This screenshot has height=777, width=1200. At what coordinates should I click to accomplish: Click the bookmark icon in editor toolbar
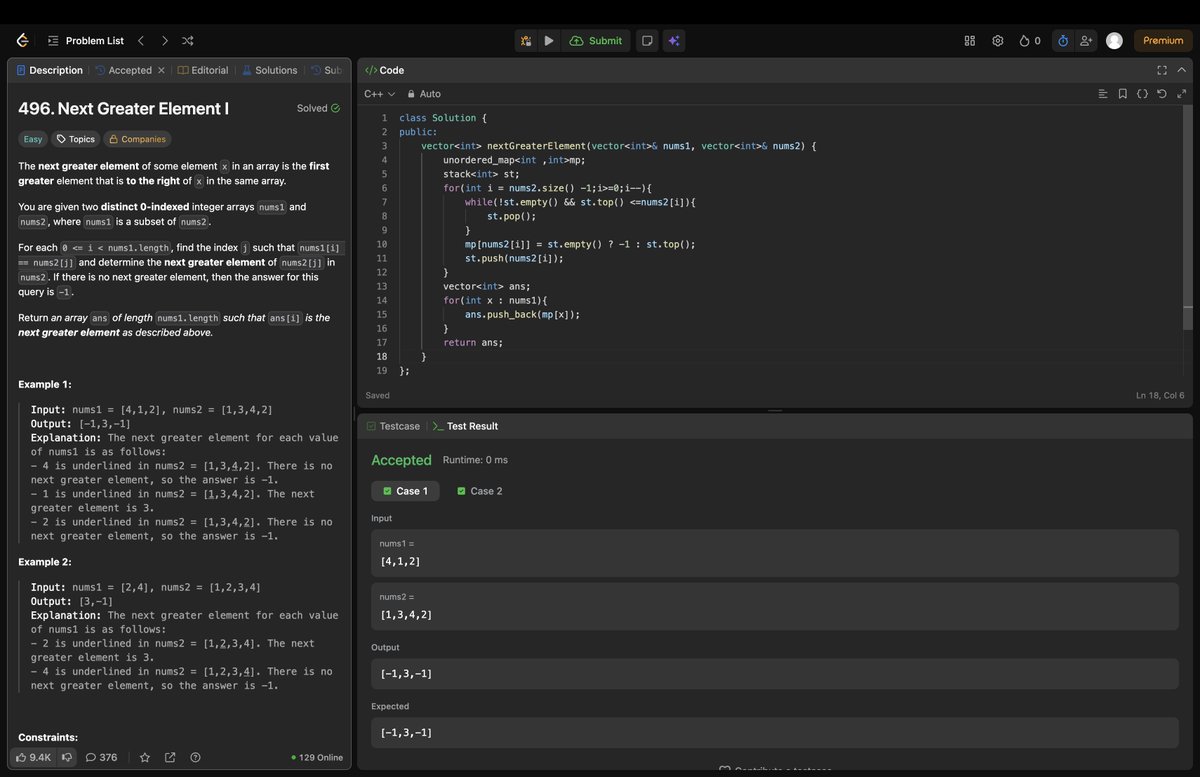1123,94
